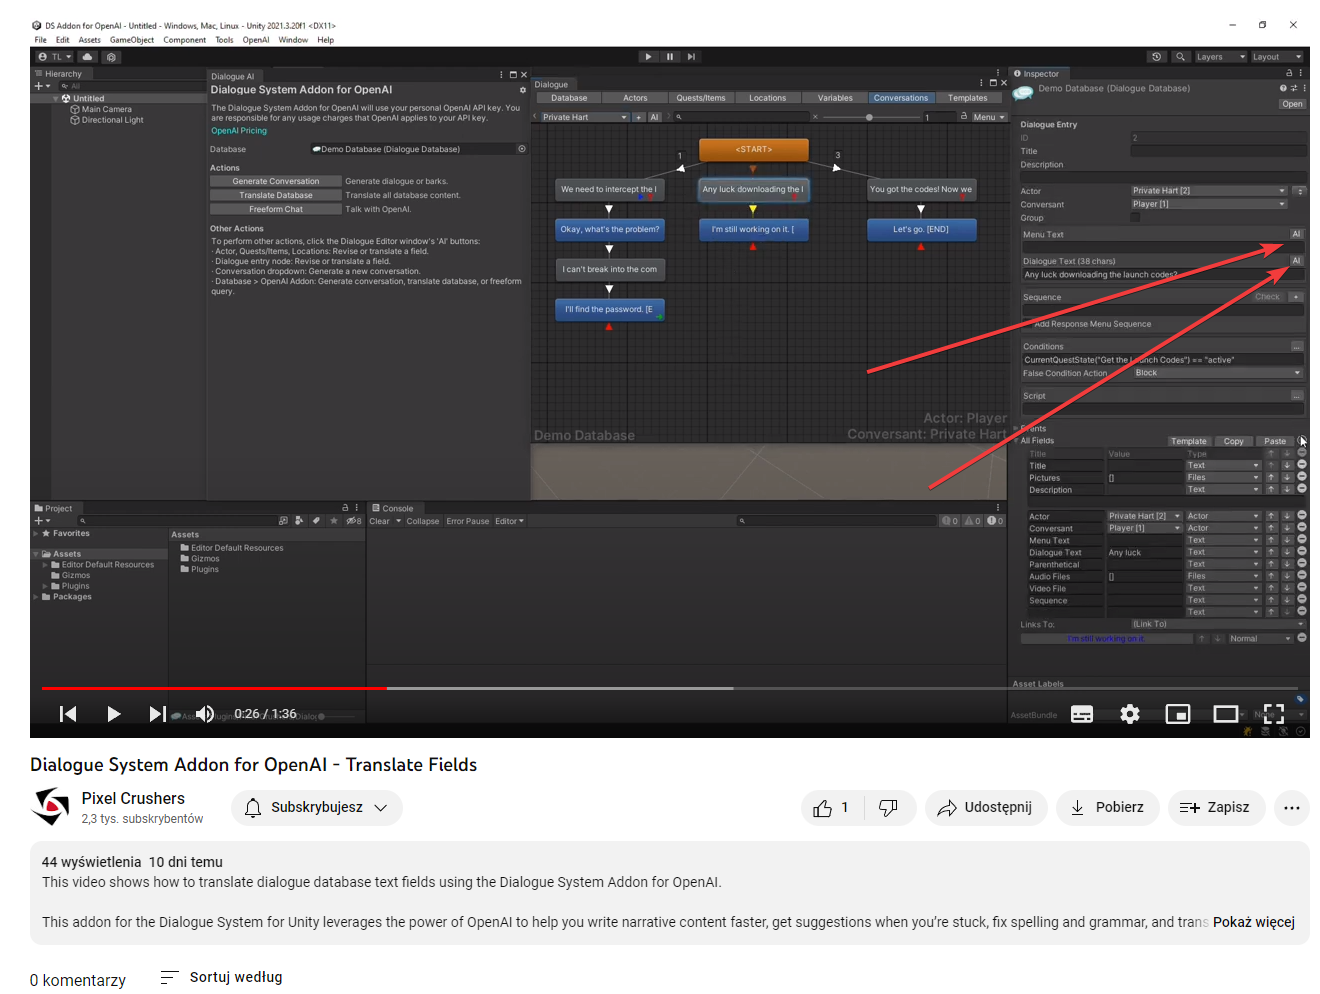Open the Dialogue AI window gear settings

point(522,90)
